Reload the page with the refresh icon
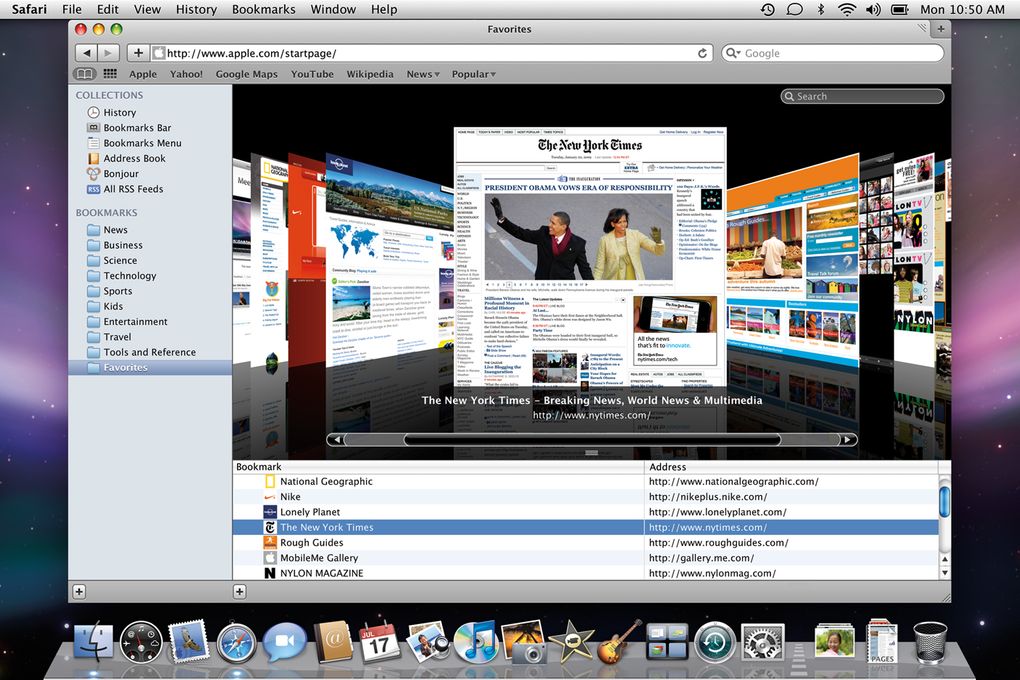Image resolution: width=1020 pixels, height=680 pixels. [x=703, y=53]
